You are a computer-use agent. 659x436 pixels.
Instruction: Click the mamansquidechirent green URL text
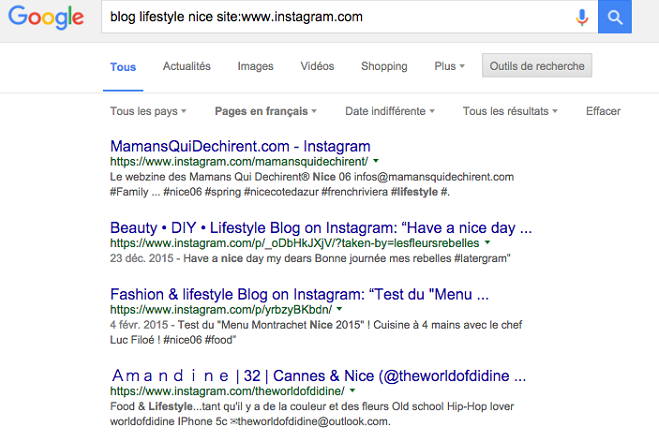[239, 162]
